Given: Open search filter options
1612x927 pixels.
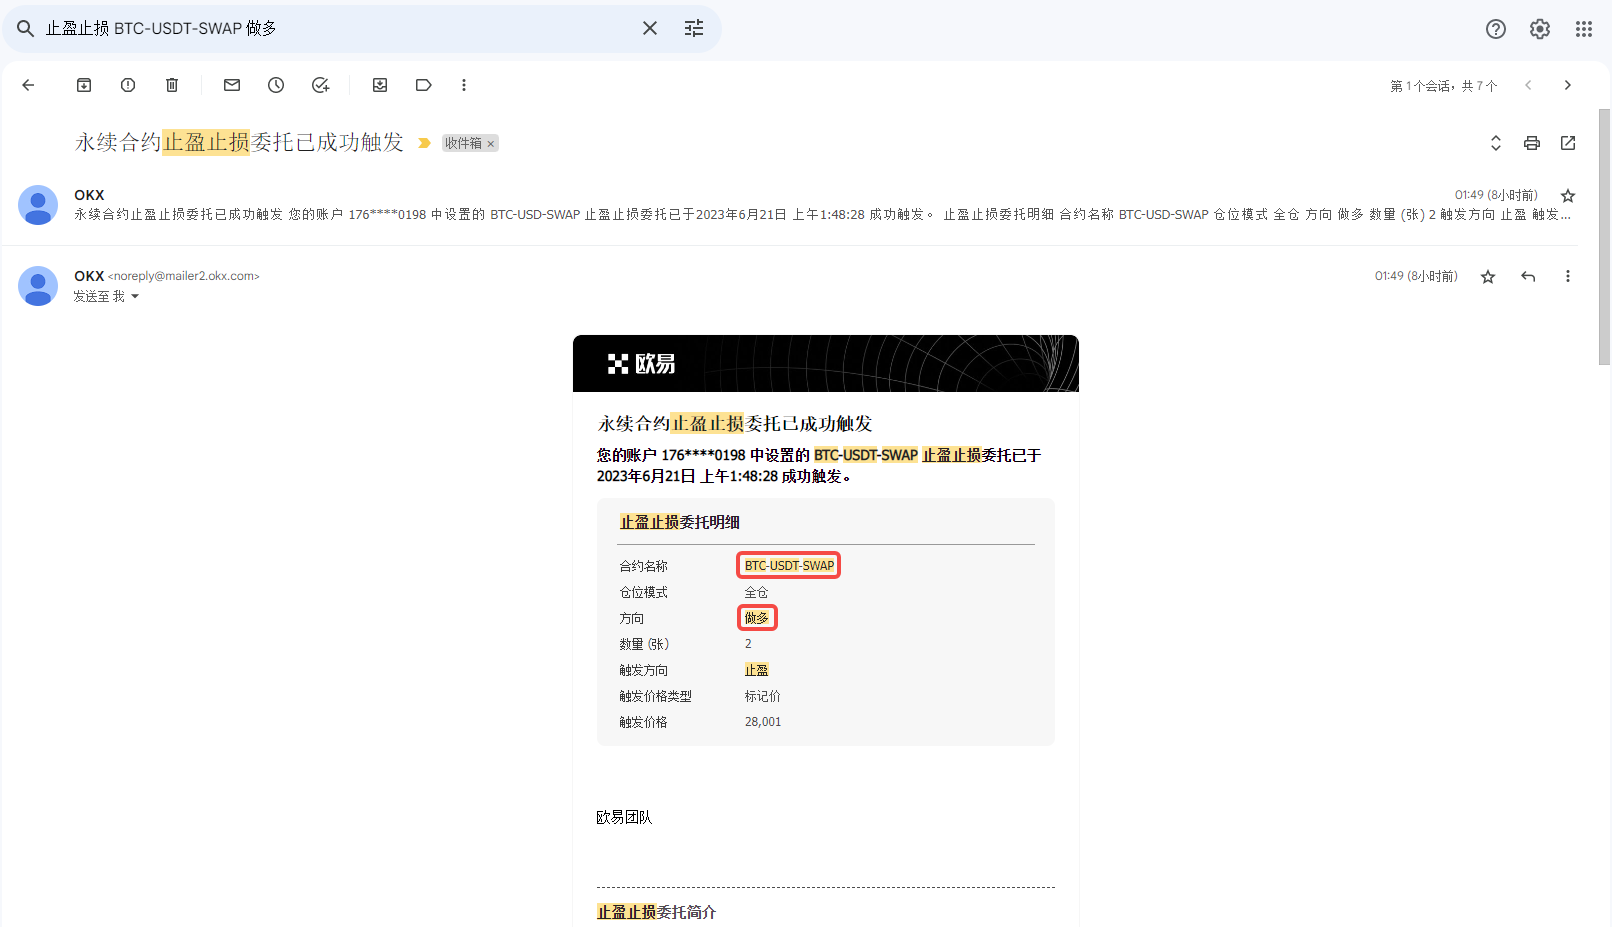Looking at the screenshot, I should pyautogui.click(x=694, y=28).
